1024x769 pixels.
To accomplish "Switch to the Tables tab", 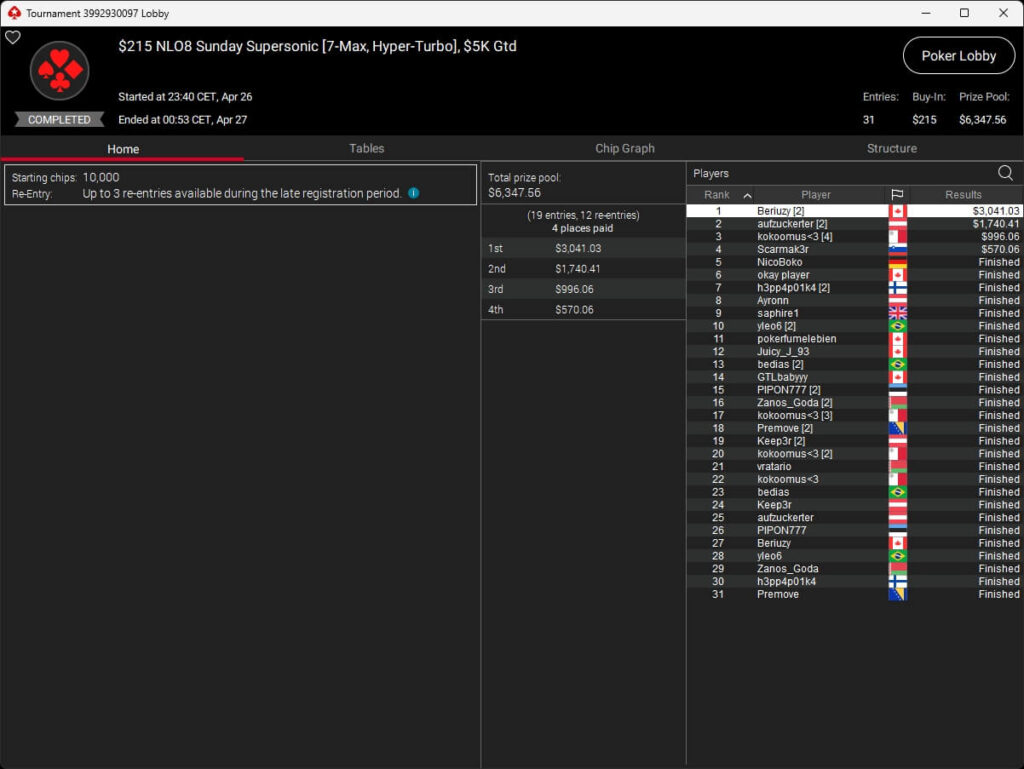I will point(366,148).
